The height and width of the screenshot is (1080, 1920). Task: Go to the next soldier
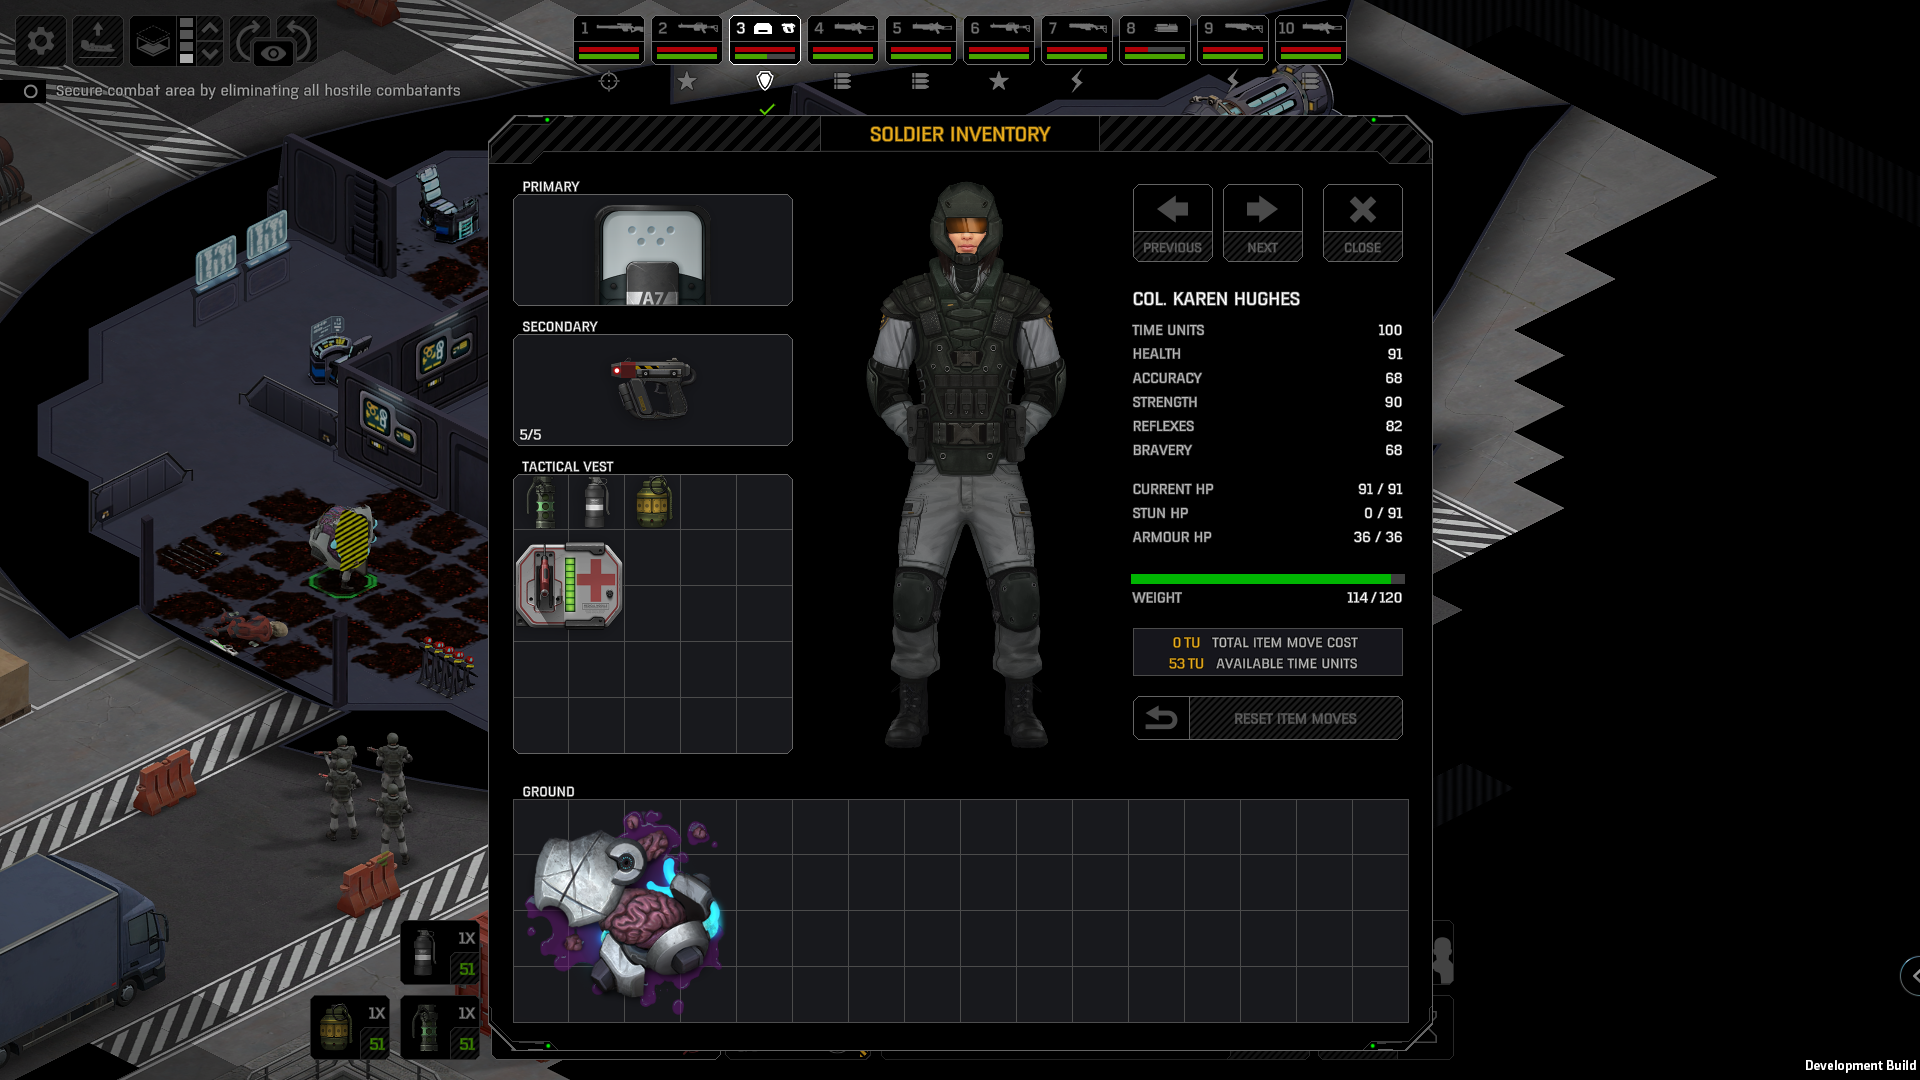(1262, 222)
